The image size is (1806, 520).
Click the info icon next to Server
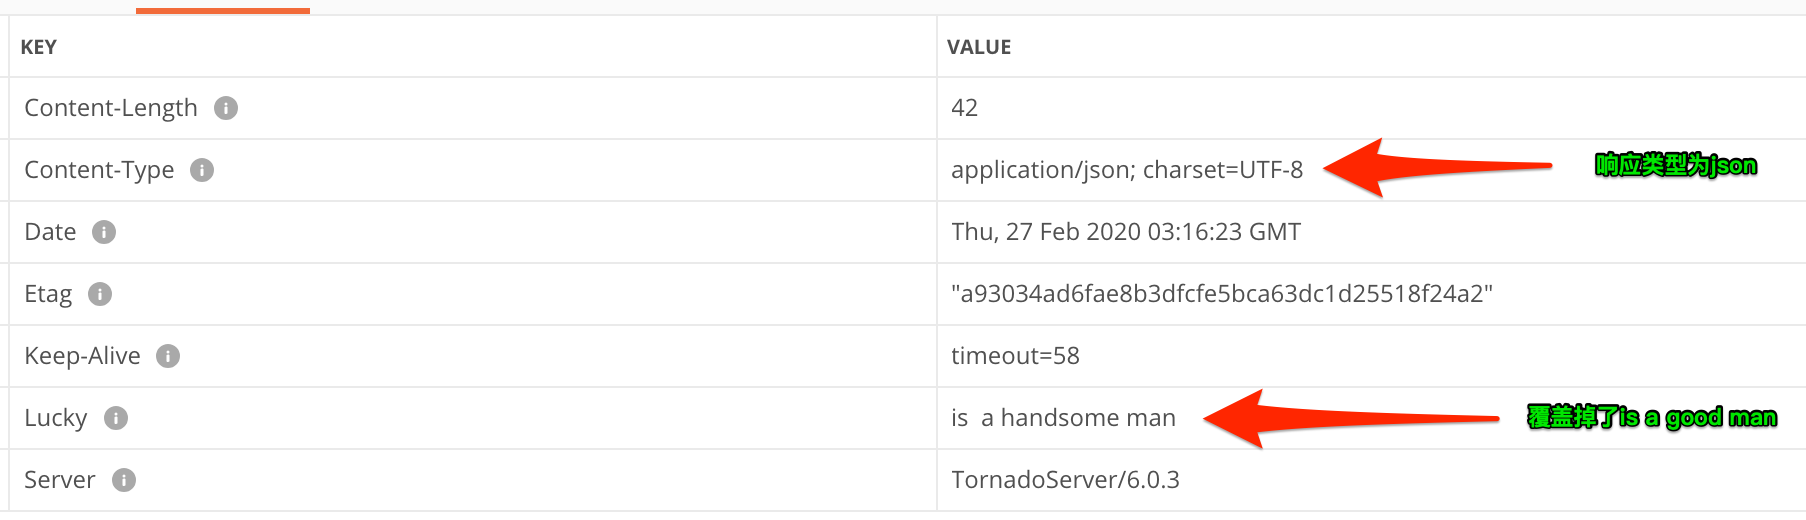(x=124, y=480)
